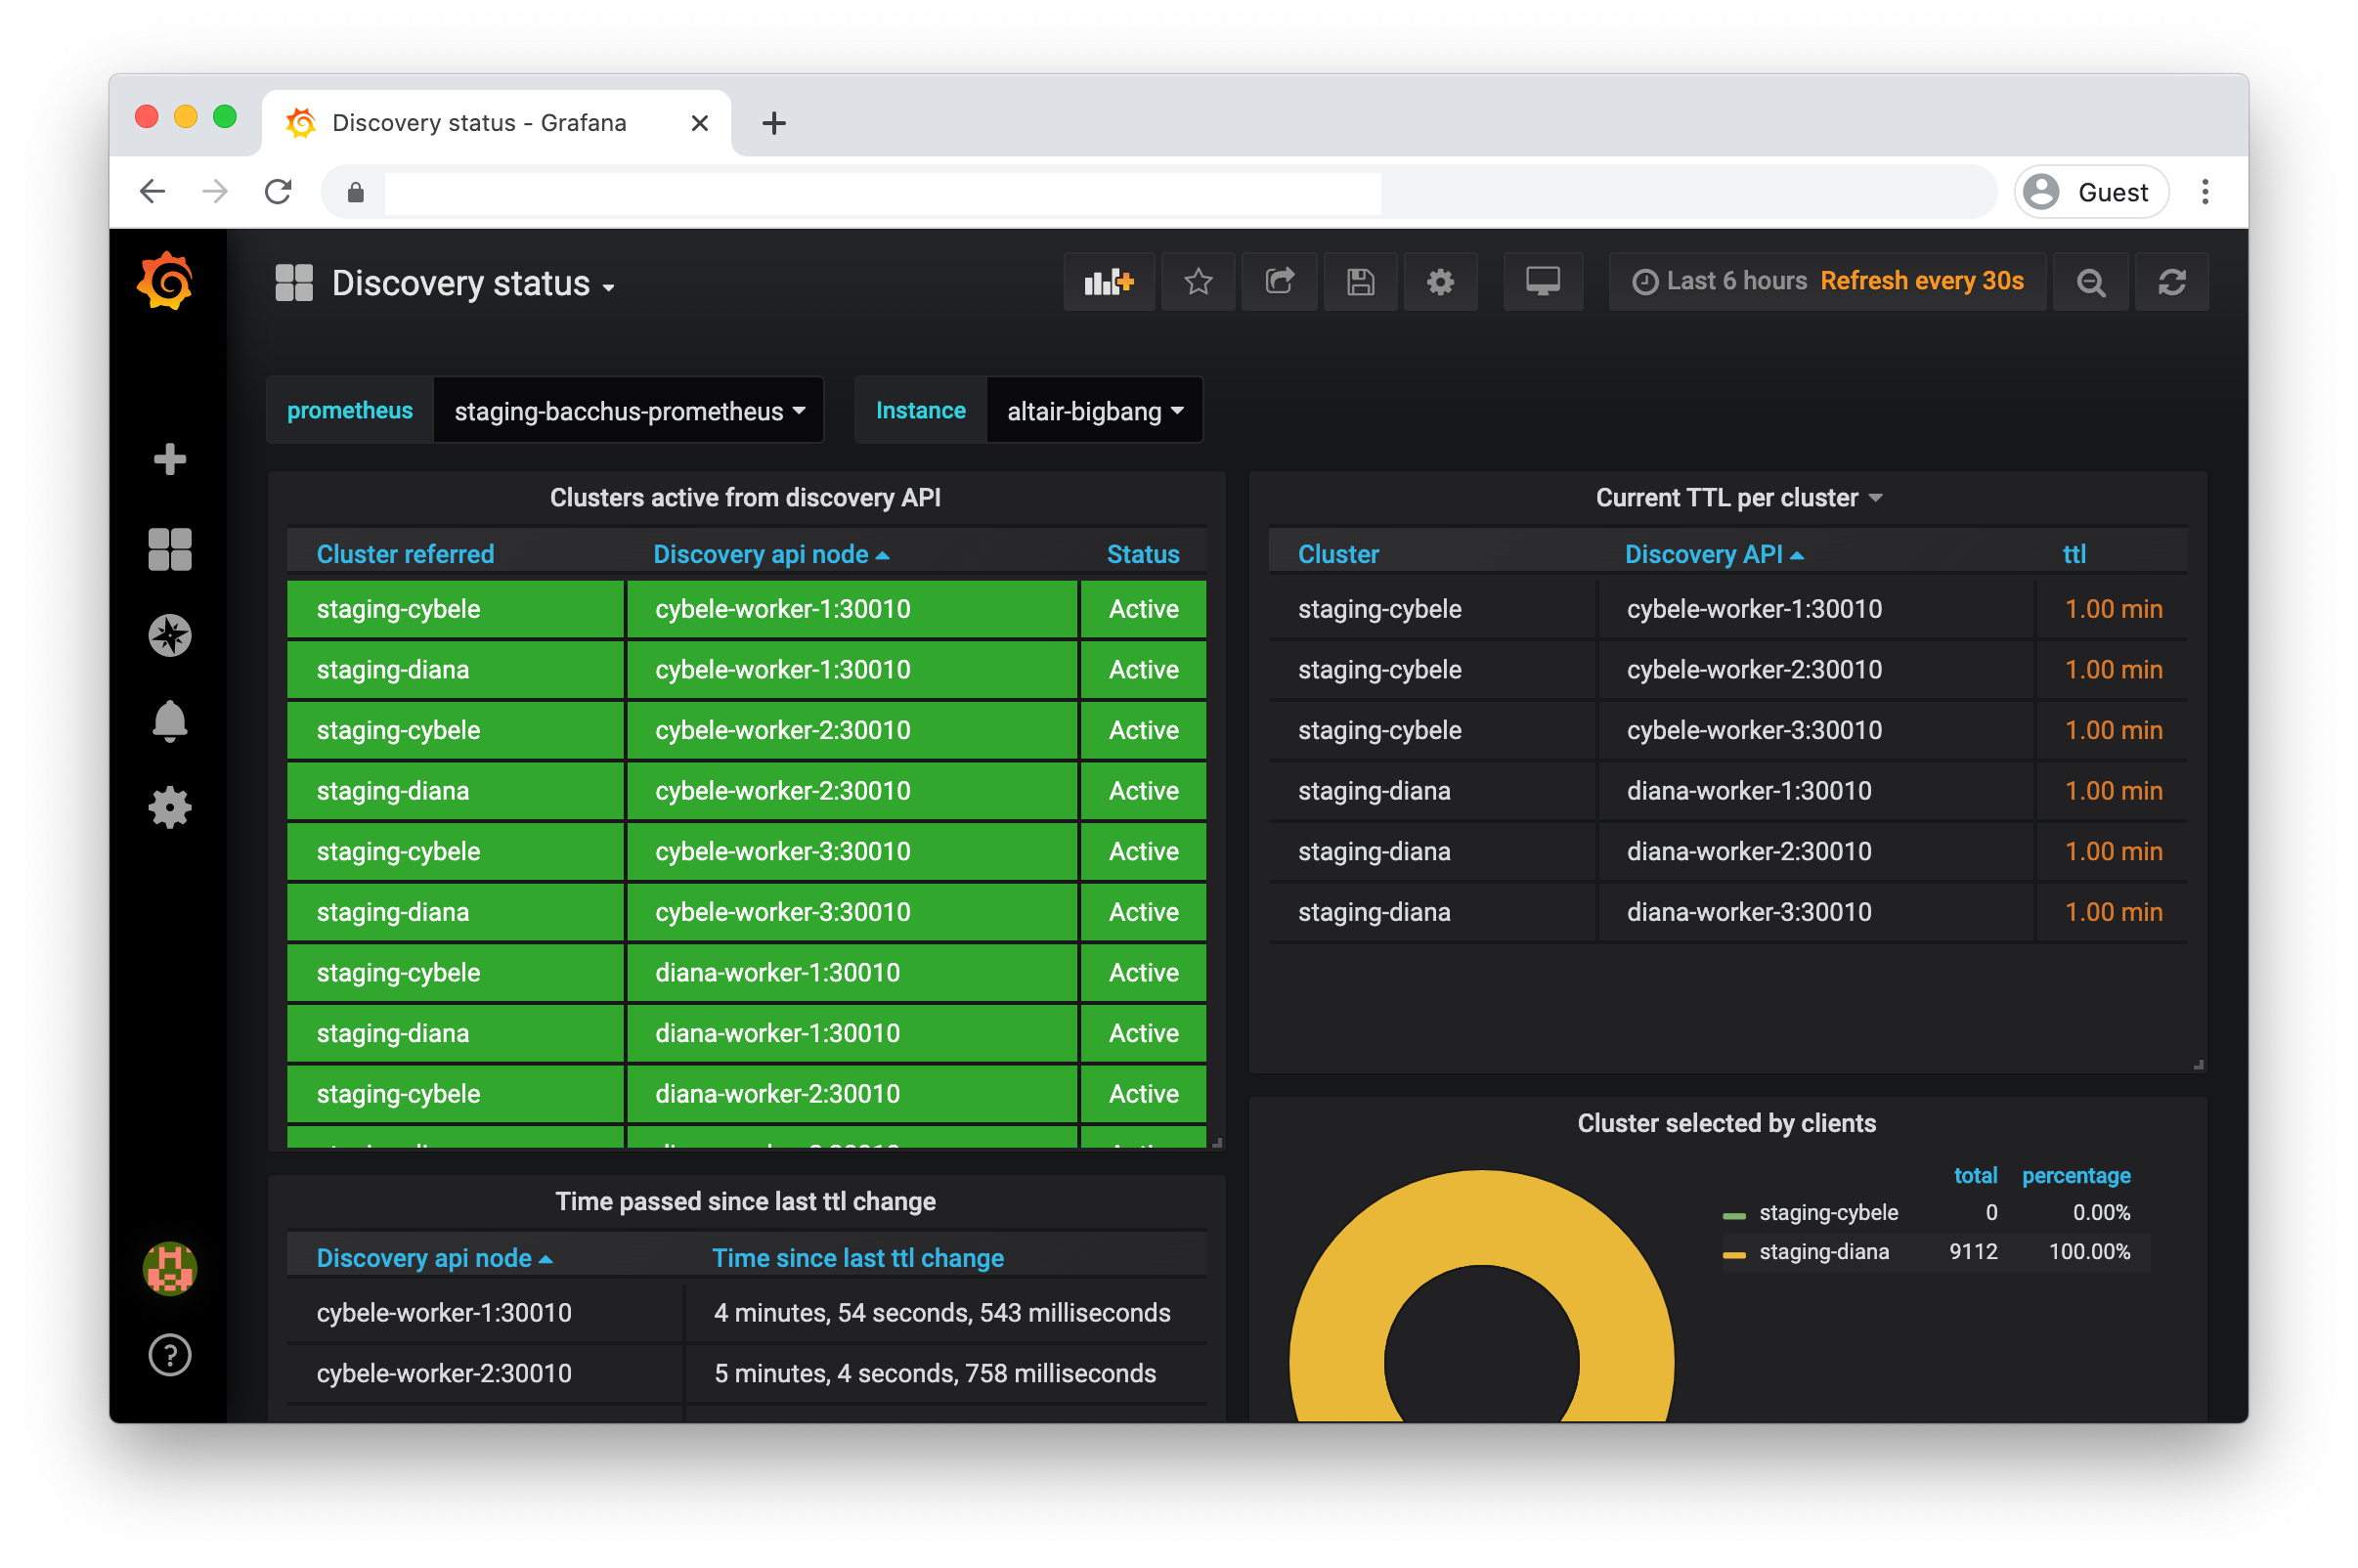Refresh dashboard with circular arrows icon

click(x=2172, y=282)
